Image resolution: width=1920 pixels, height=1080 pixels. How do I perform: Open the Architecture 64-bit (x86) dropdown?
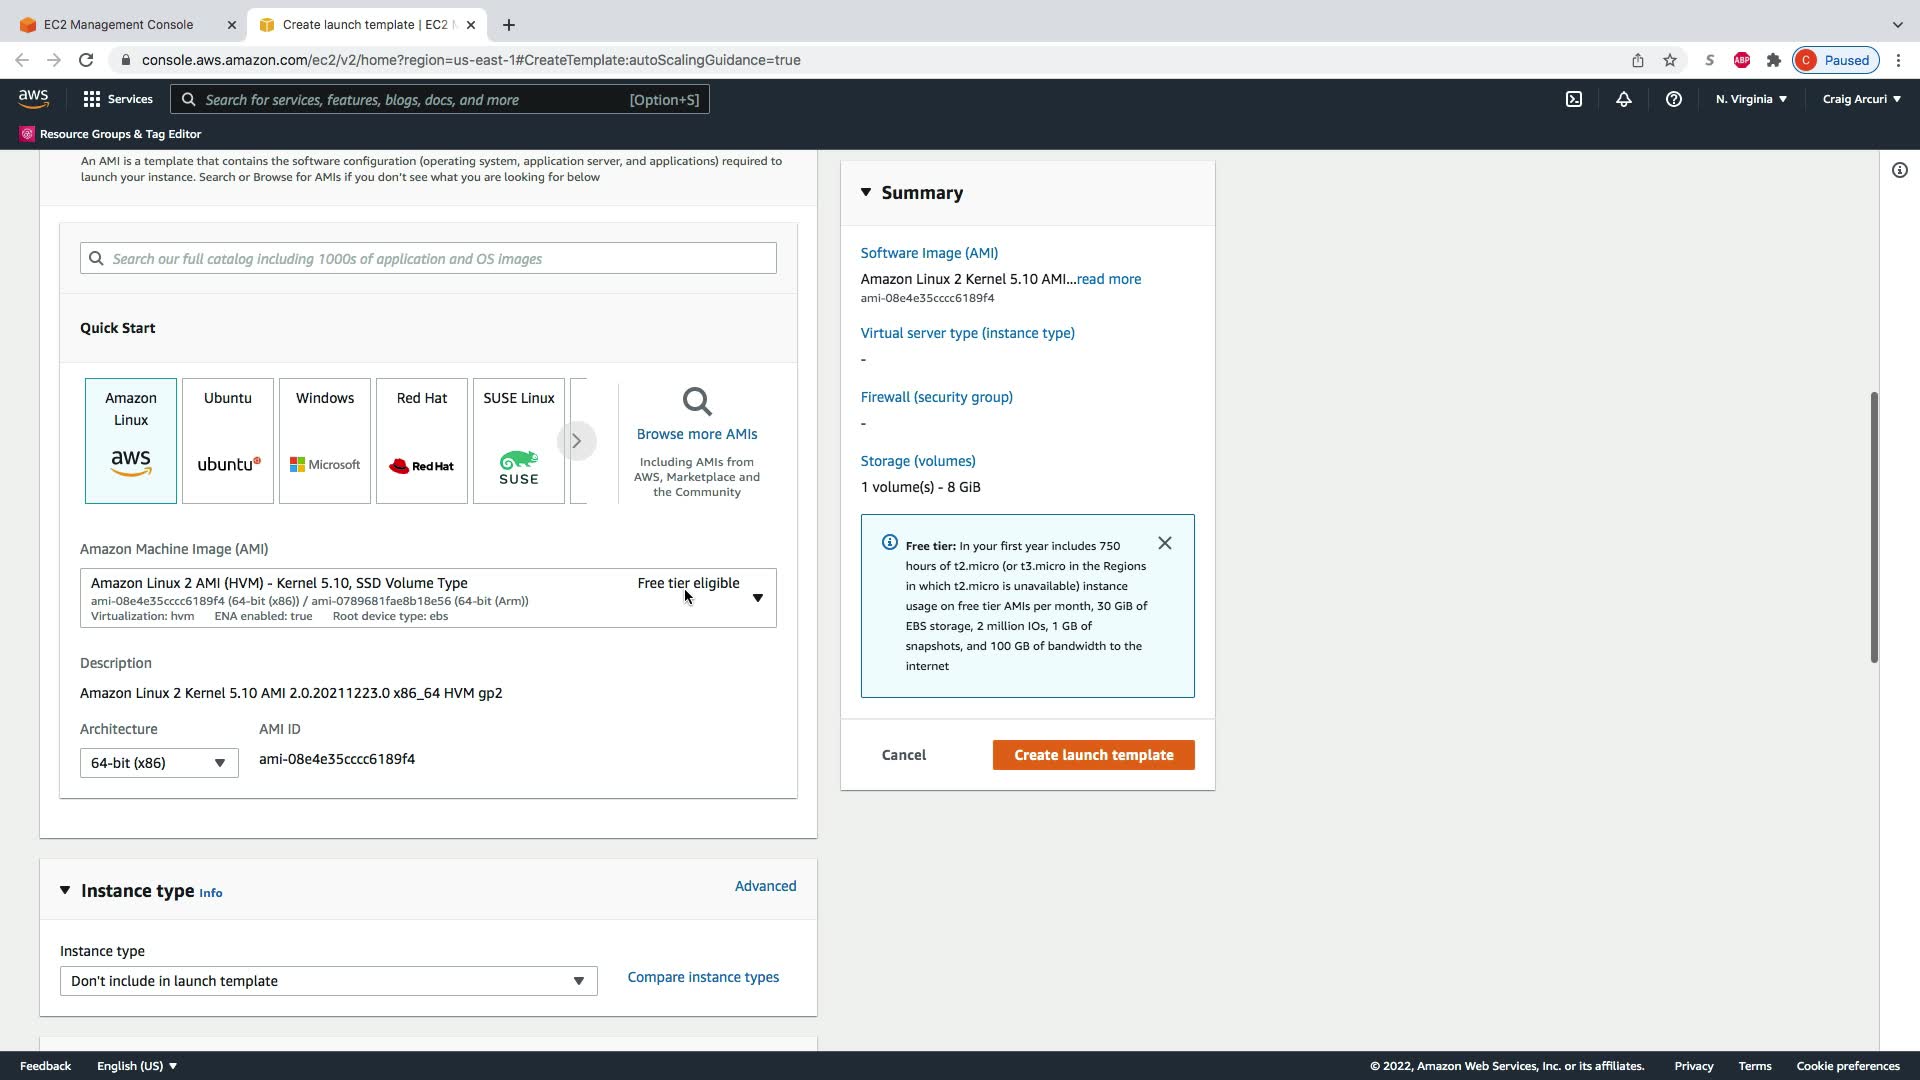[159, 763]
